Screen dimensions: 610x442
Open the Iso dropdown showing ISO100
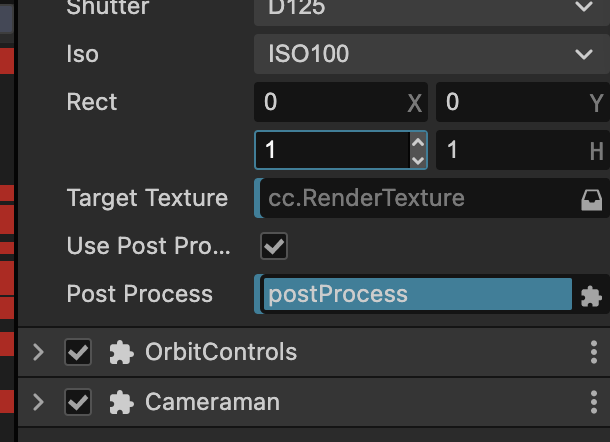click(431, 54)
